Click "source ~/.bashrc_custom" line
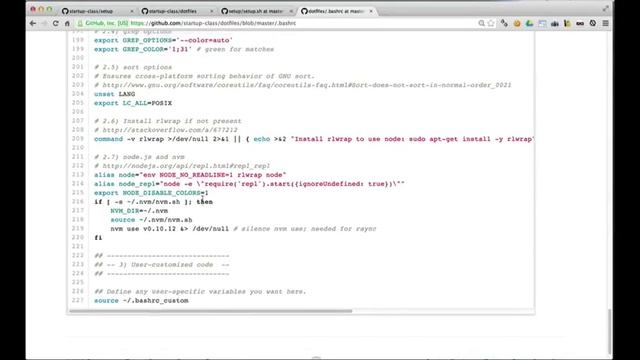 [x=141, y=301]
